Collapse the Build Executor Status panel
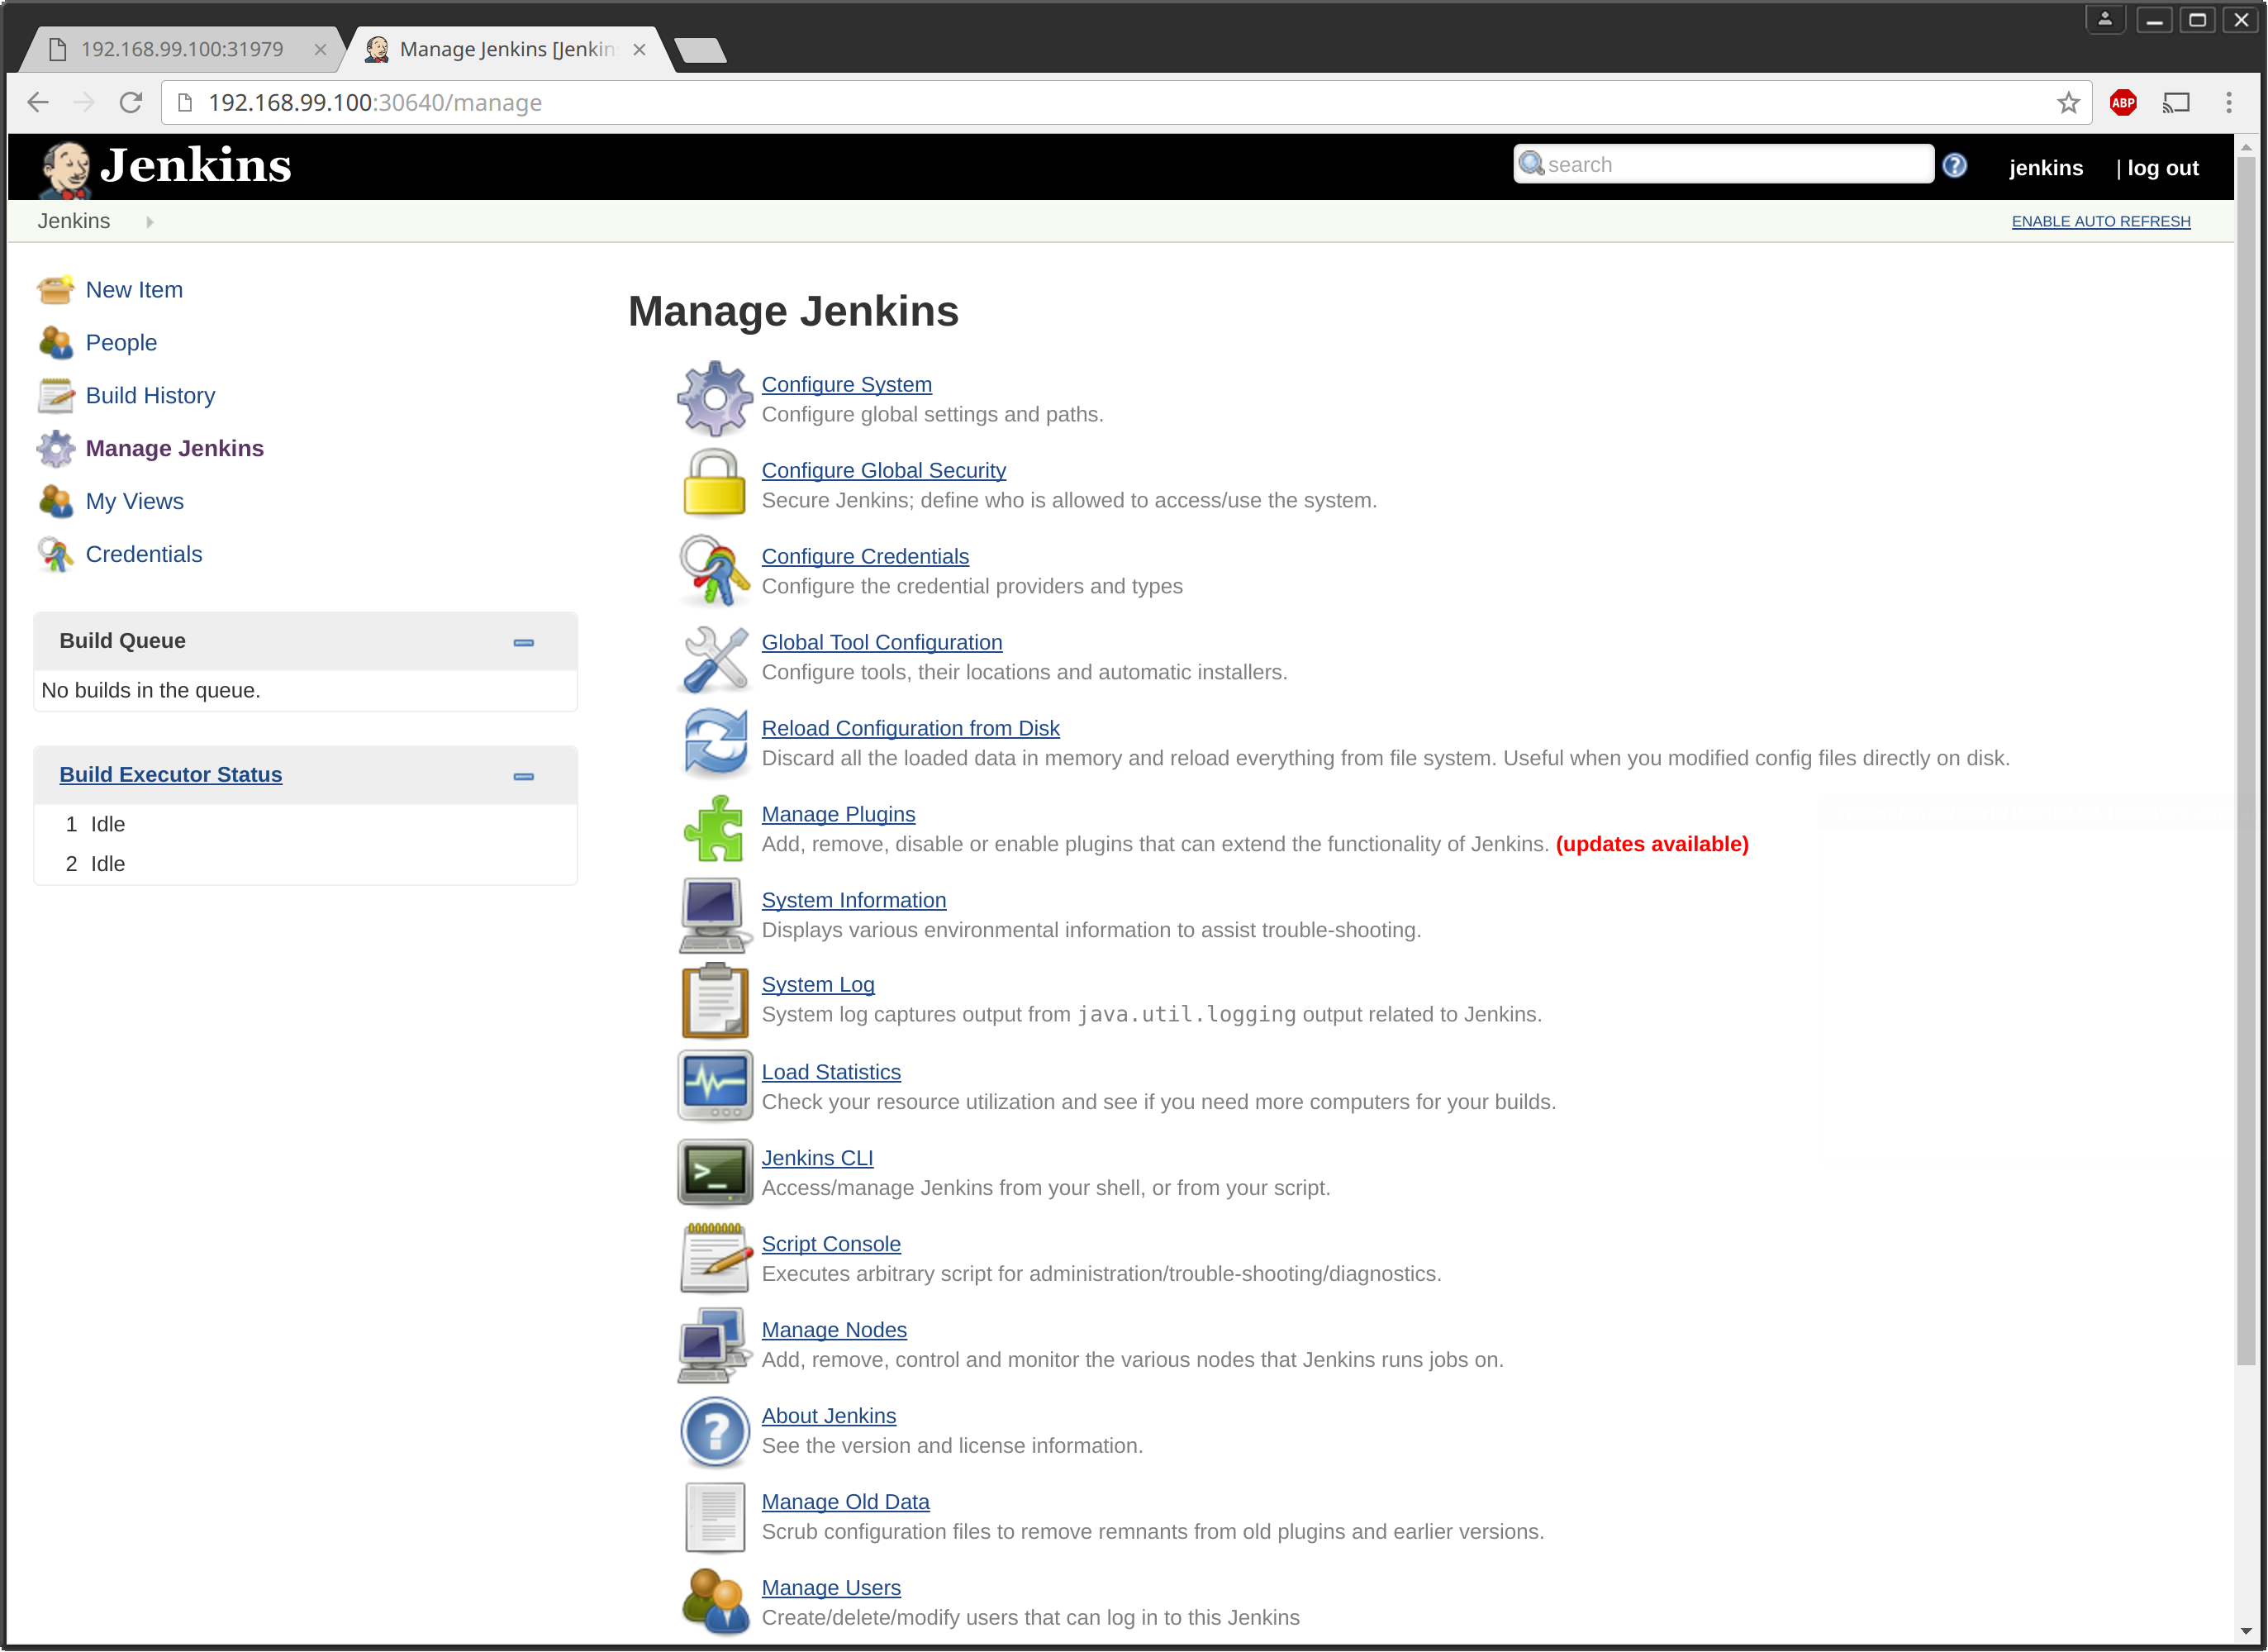2268x1652 pixels. coord(523,776)
